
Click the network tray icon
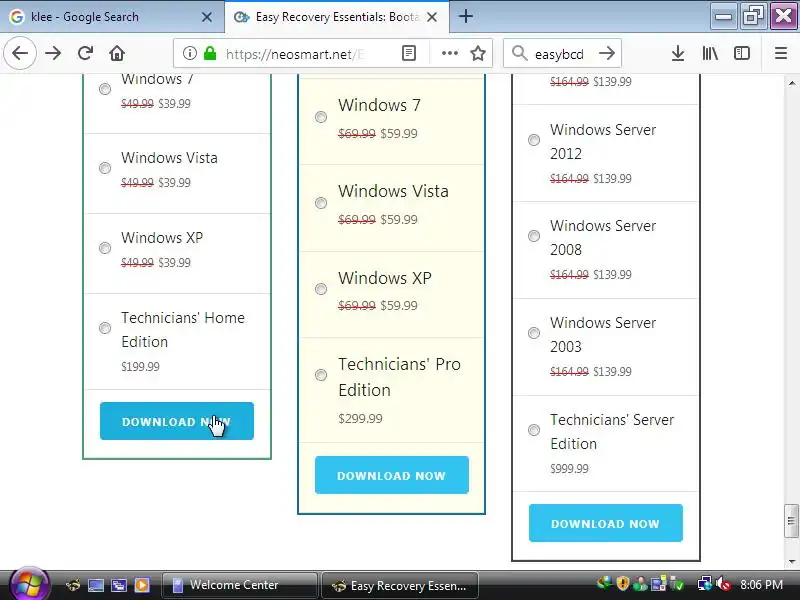705,584
